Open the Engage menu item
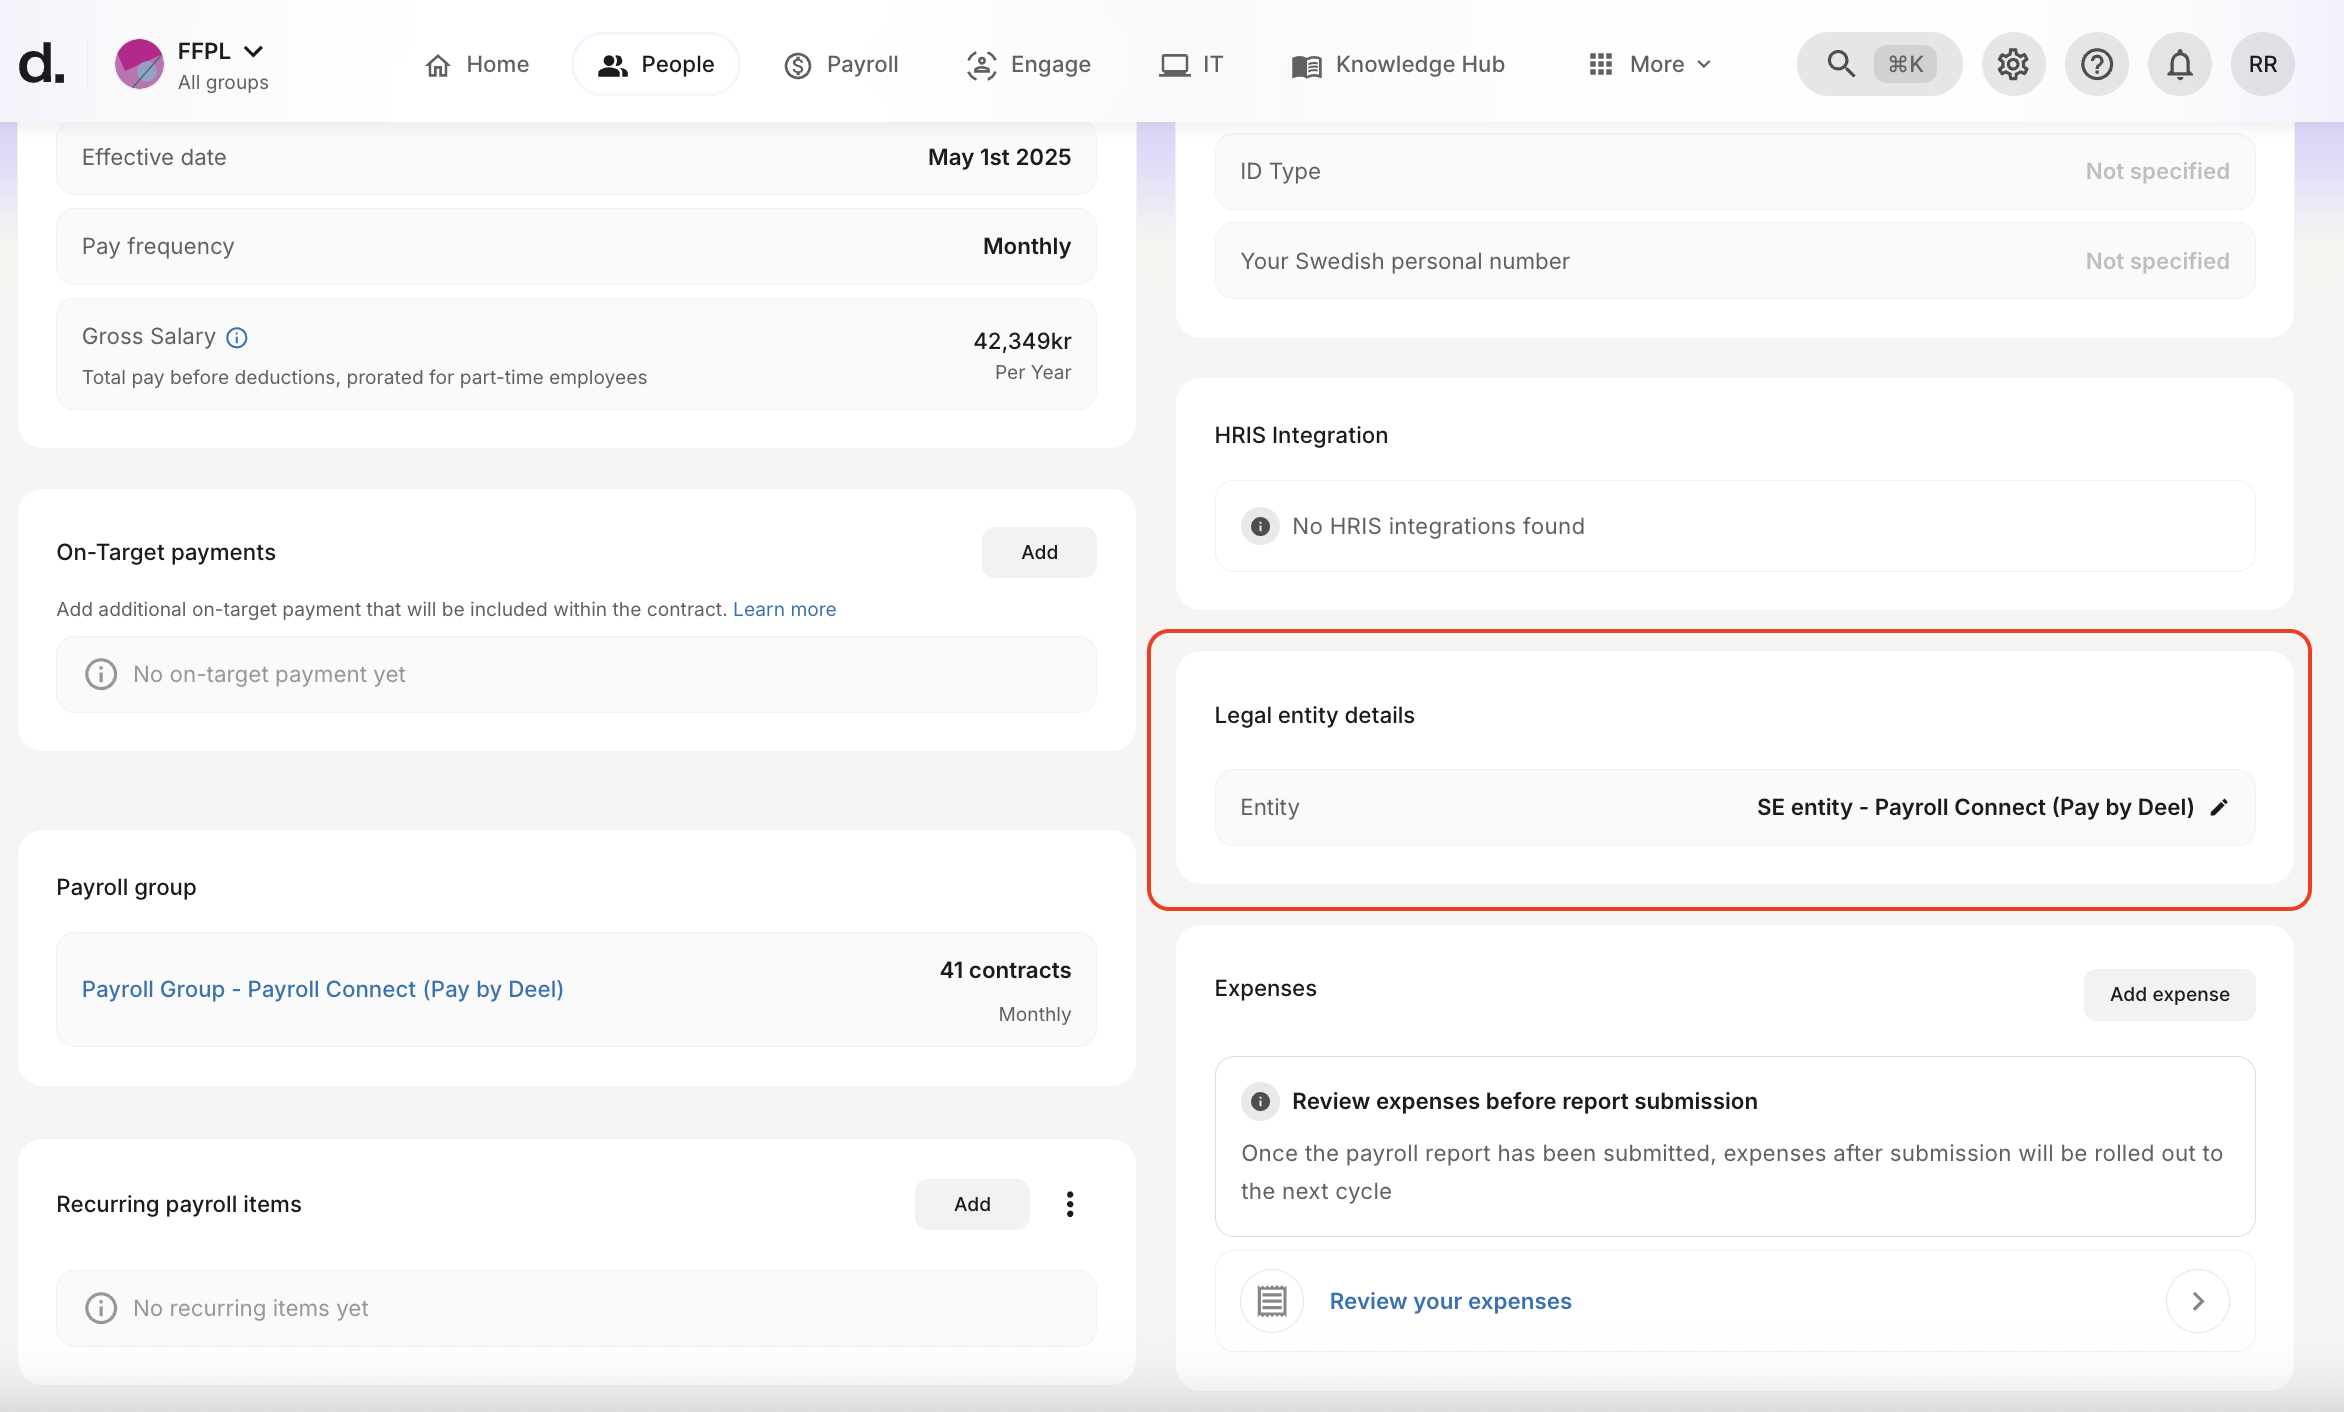 pyautogui.click(x=1028, y=64)
